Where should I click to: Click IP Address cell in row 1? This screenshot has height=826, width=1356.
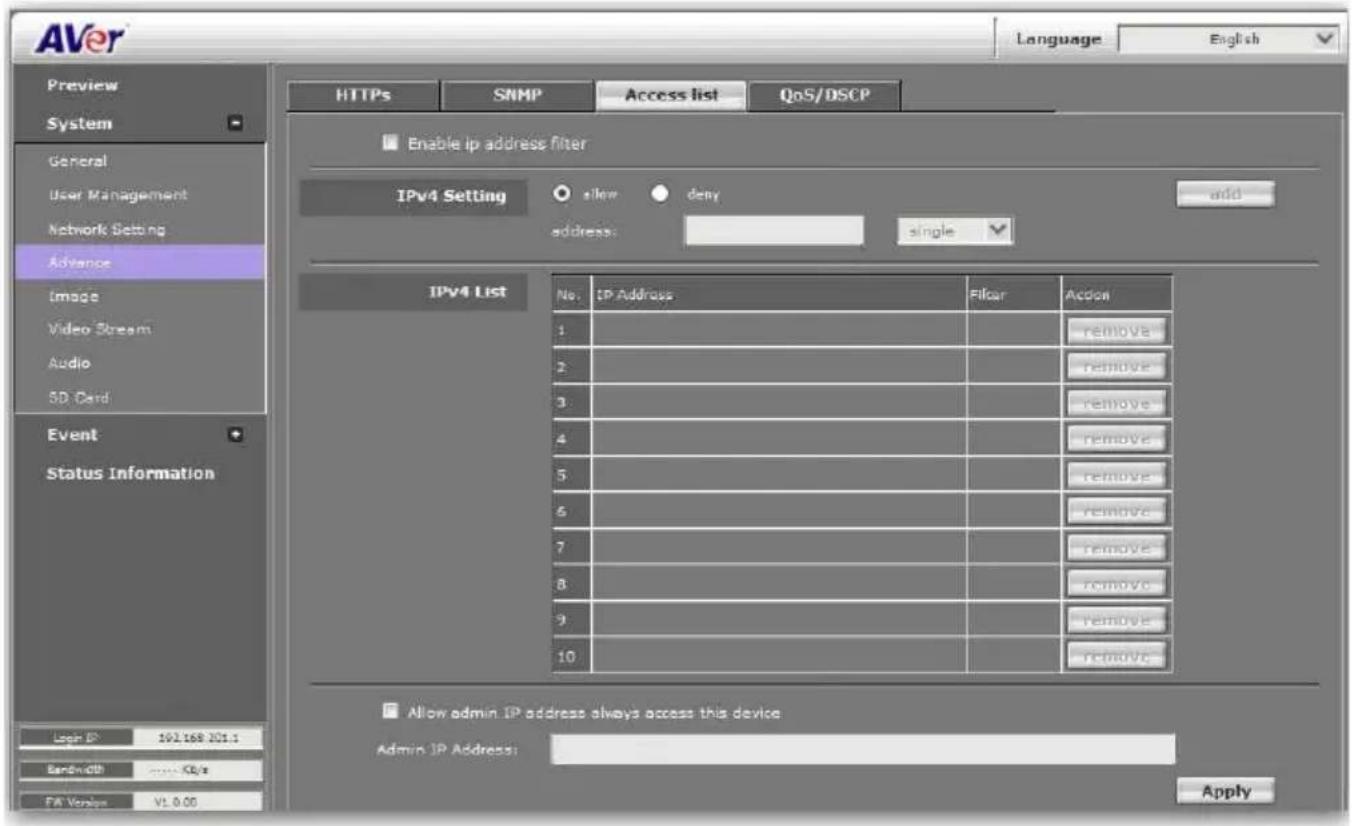click(x=779, y=330)
